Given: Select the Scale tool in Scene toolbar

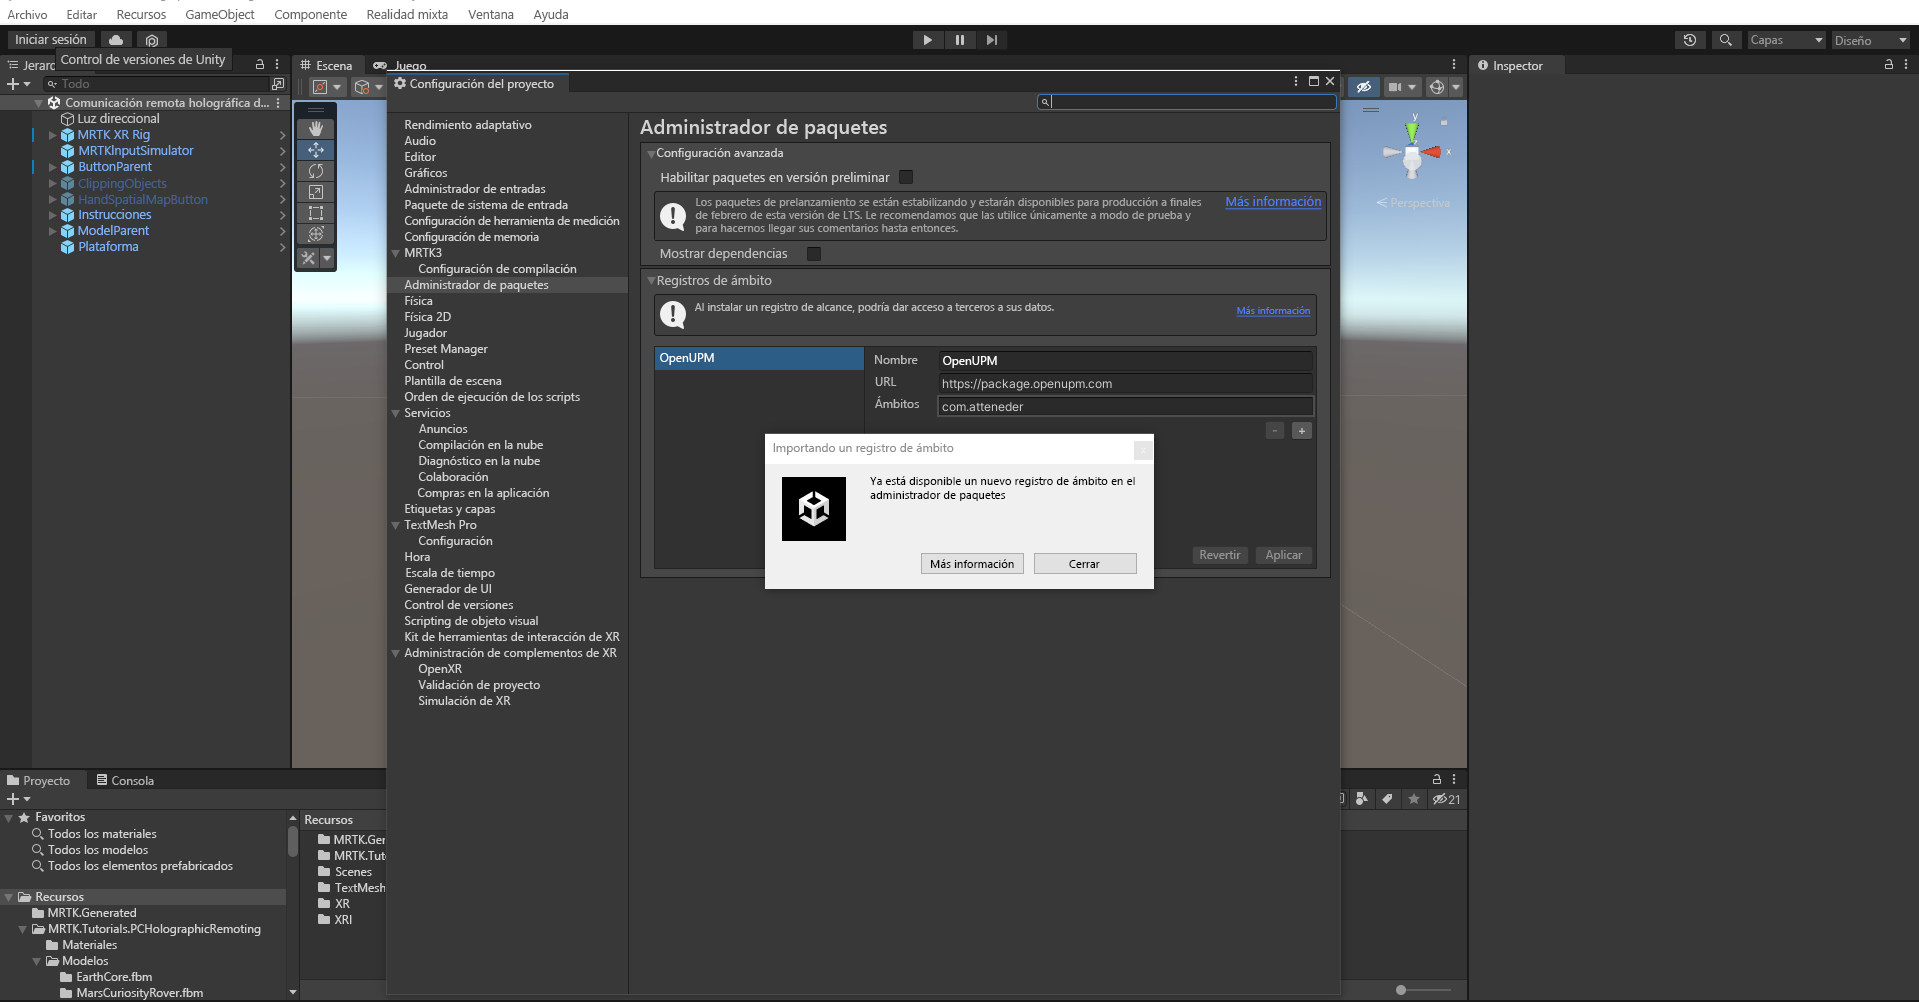Looking at the screenshot, I should pyautogui.click(x=316, y=192).
